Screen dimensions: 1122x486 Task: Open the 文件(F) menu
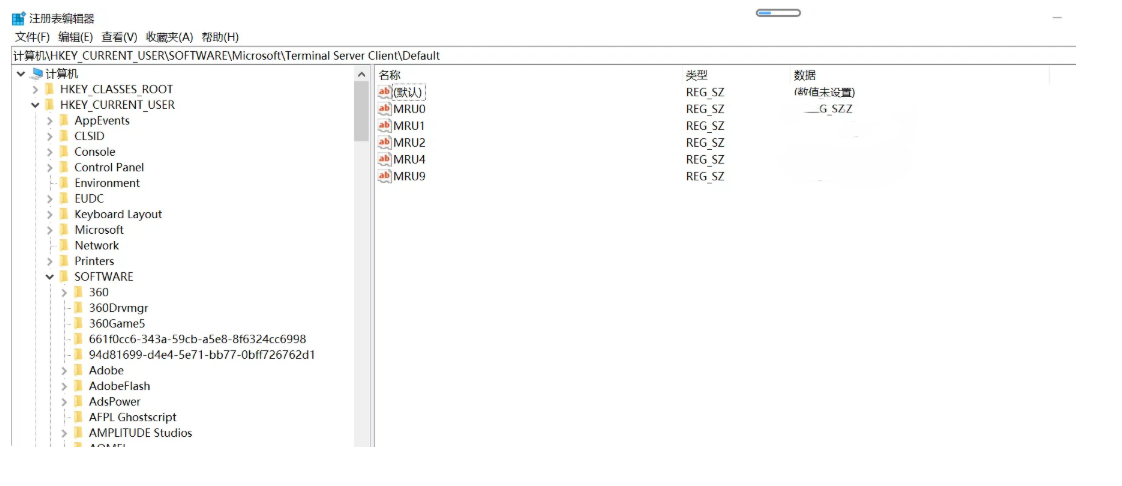pyautogui.click(x=32, y=37)
